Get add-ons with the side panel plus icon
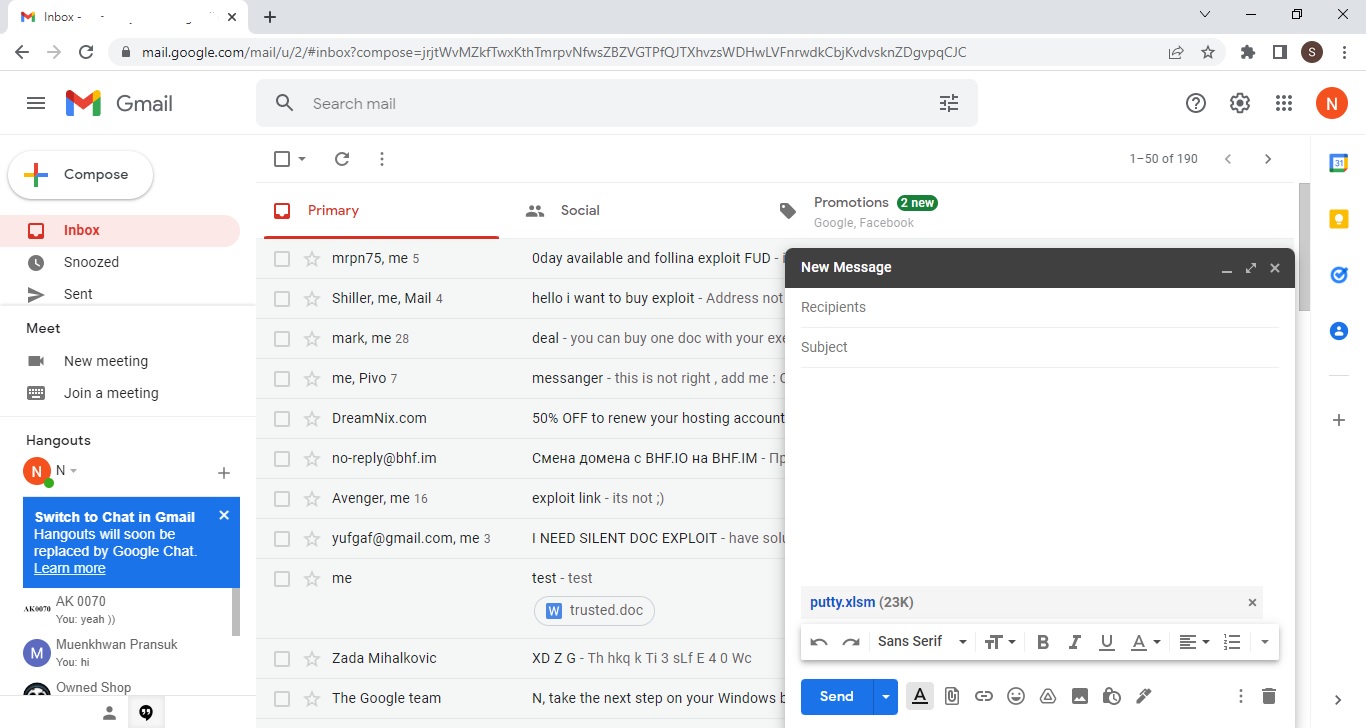1366x728 pixels. tap(1339, 420)
